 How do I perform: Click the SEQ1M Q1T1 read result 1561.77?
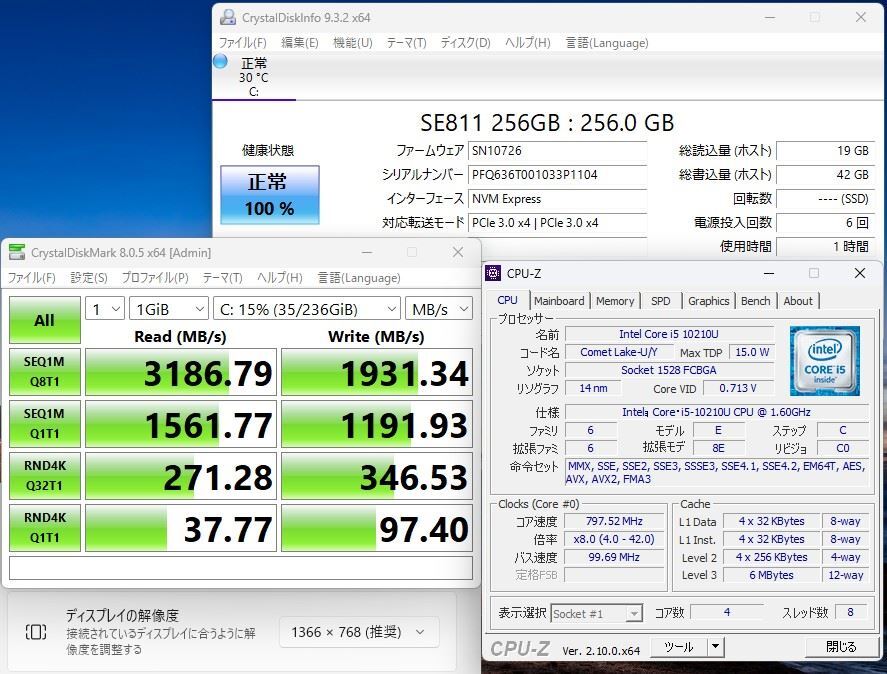click(x=181, y=424)
